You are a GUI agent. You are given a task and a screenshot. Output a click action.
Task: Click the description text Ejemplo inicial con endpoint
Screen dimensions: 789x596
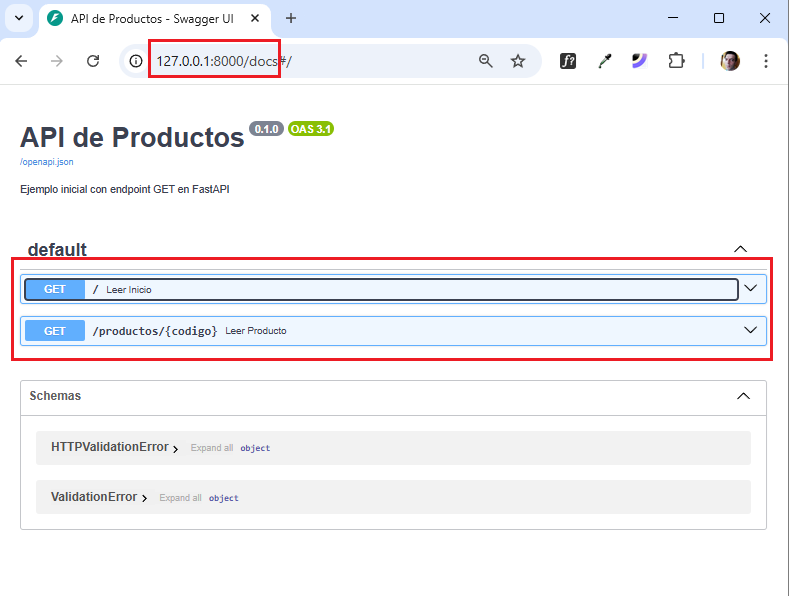pos(125,189)
